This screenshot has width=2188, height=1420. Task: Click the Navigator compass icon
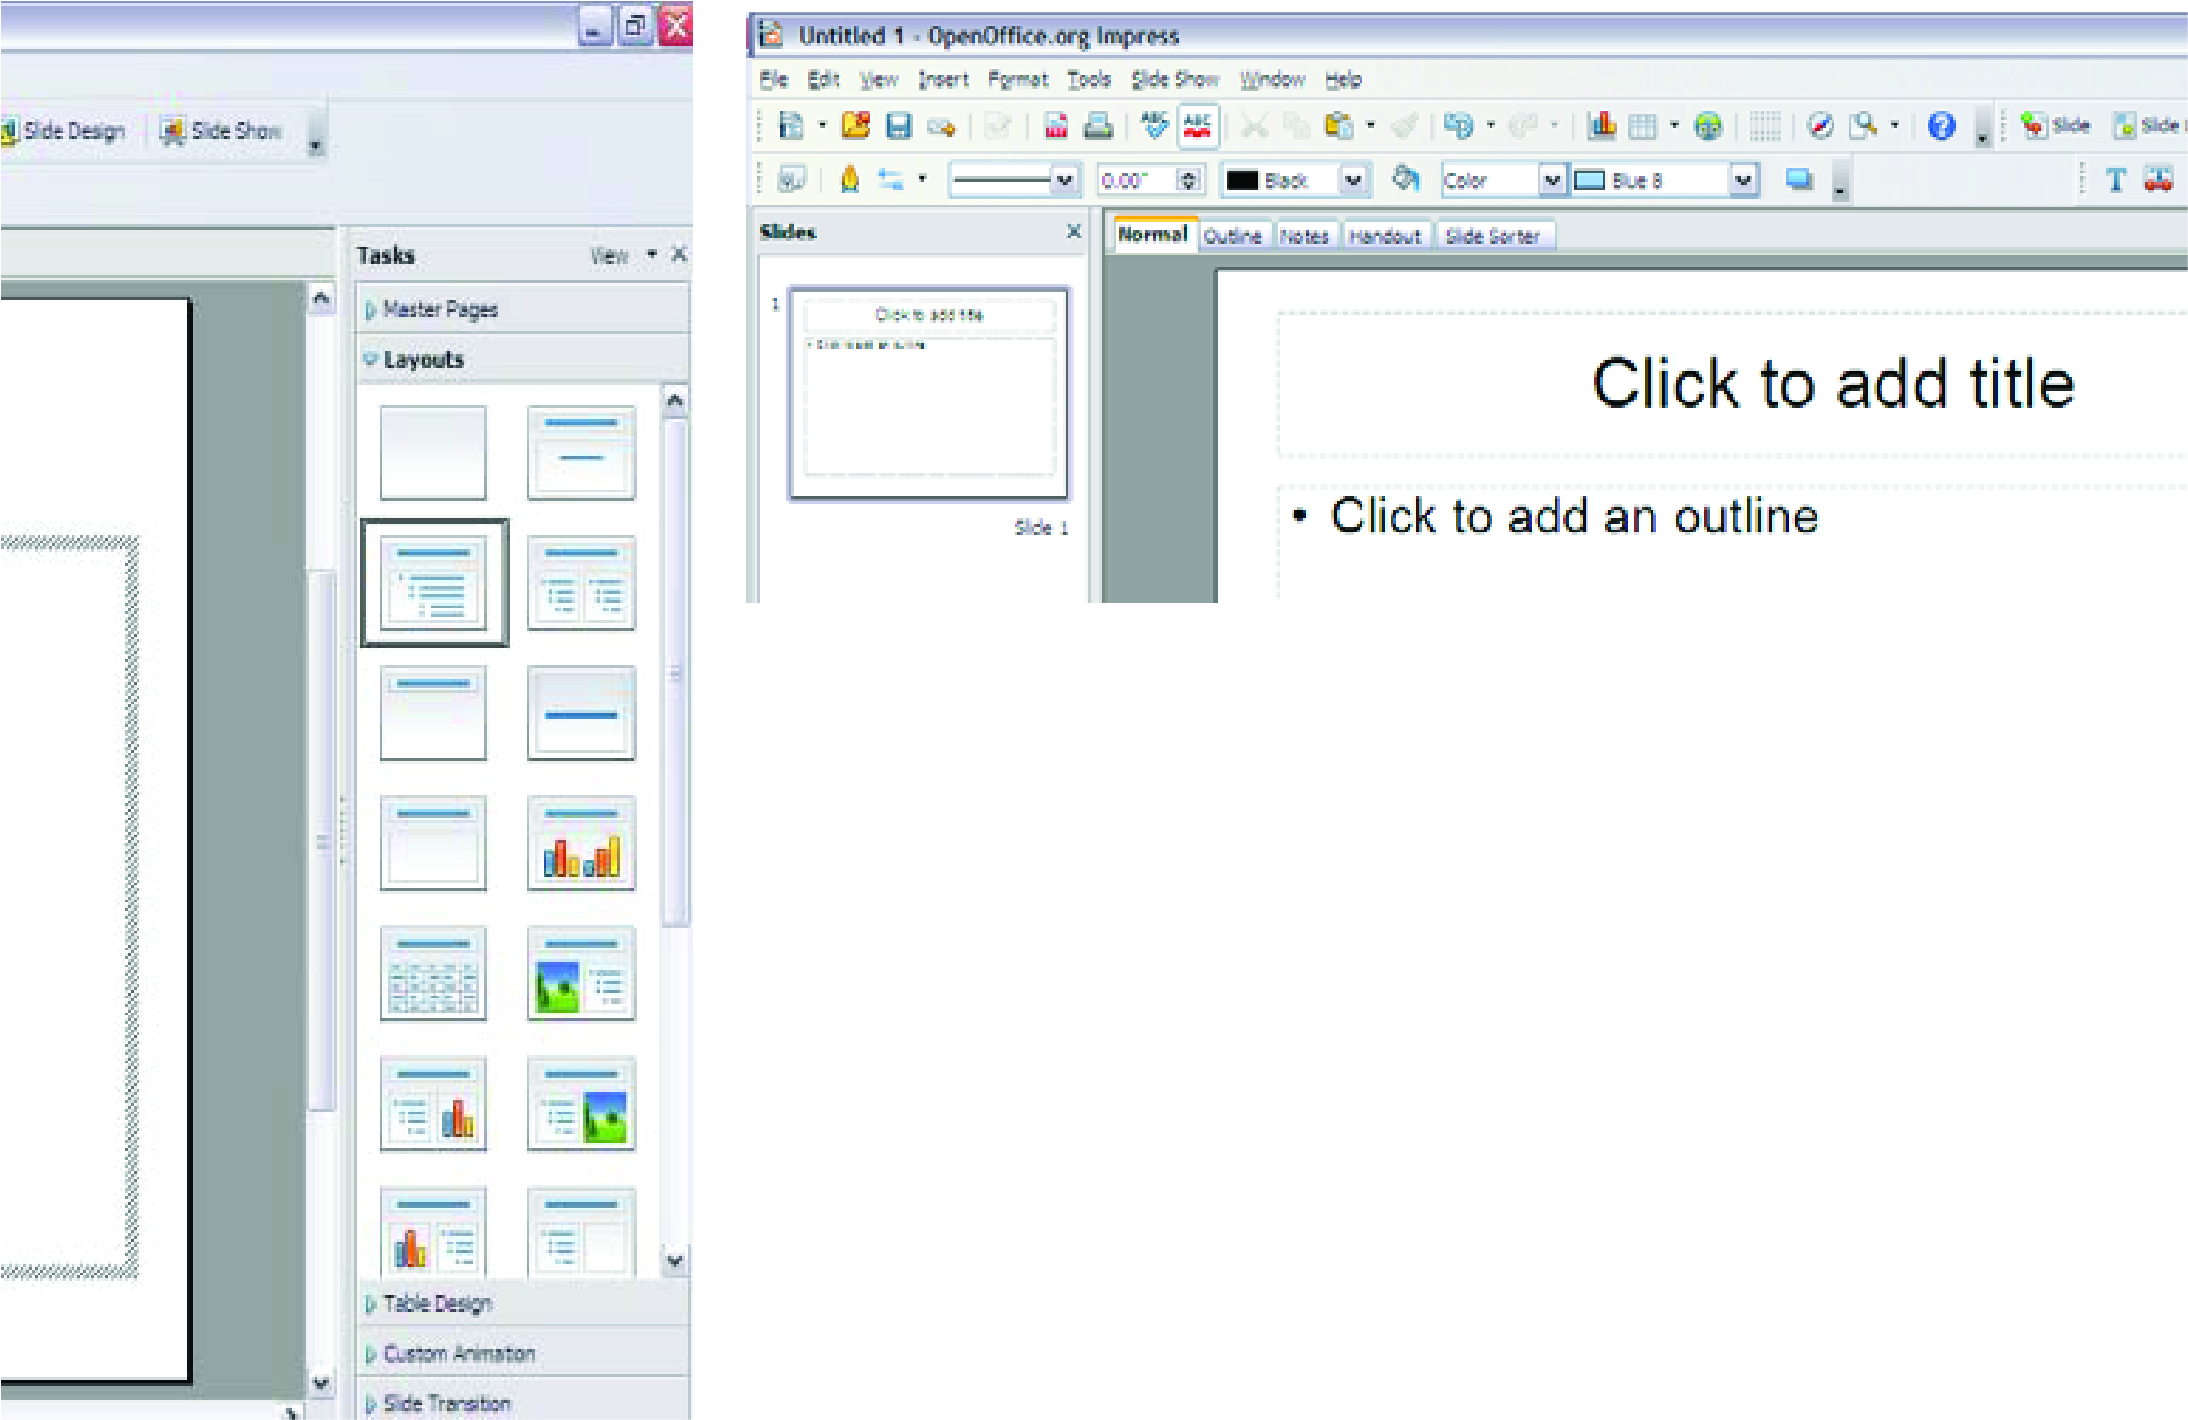pyautogui.click(x=1820, y=126)
